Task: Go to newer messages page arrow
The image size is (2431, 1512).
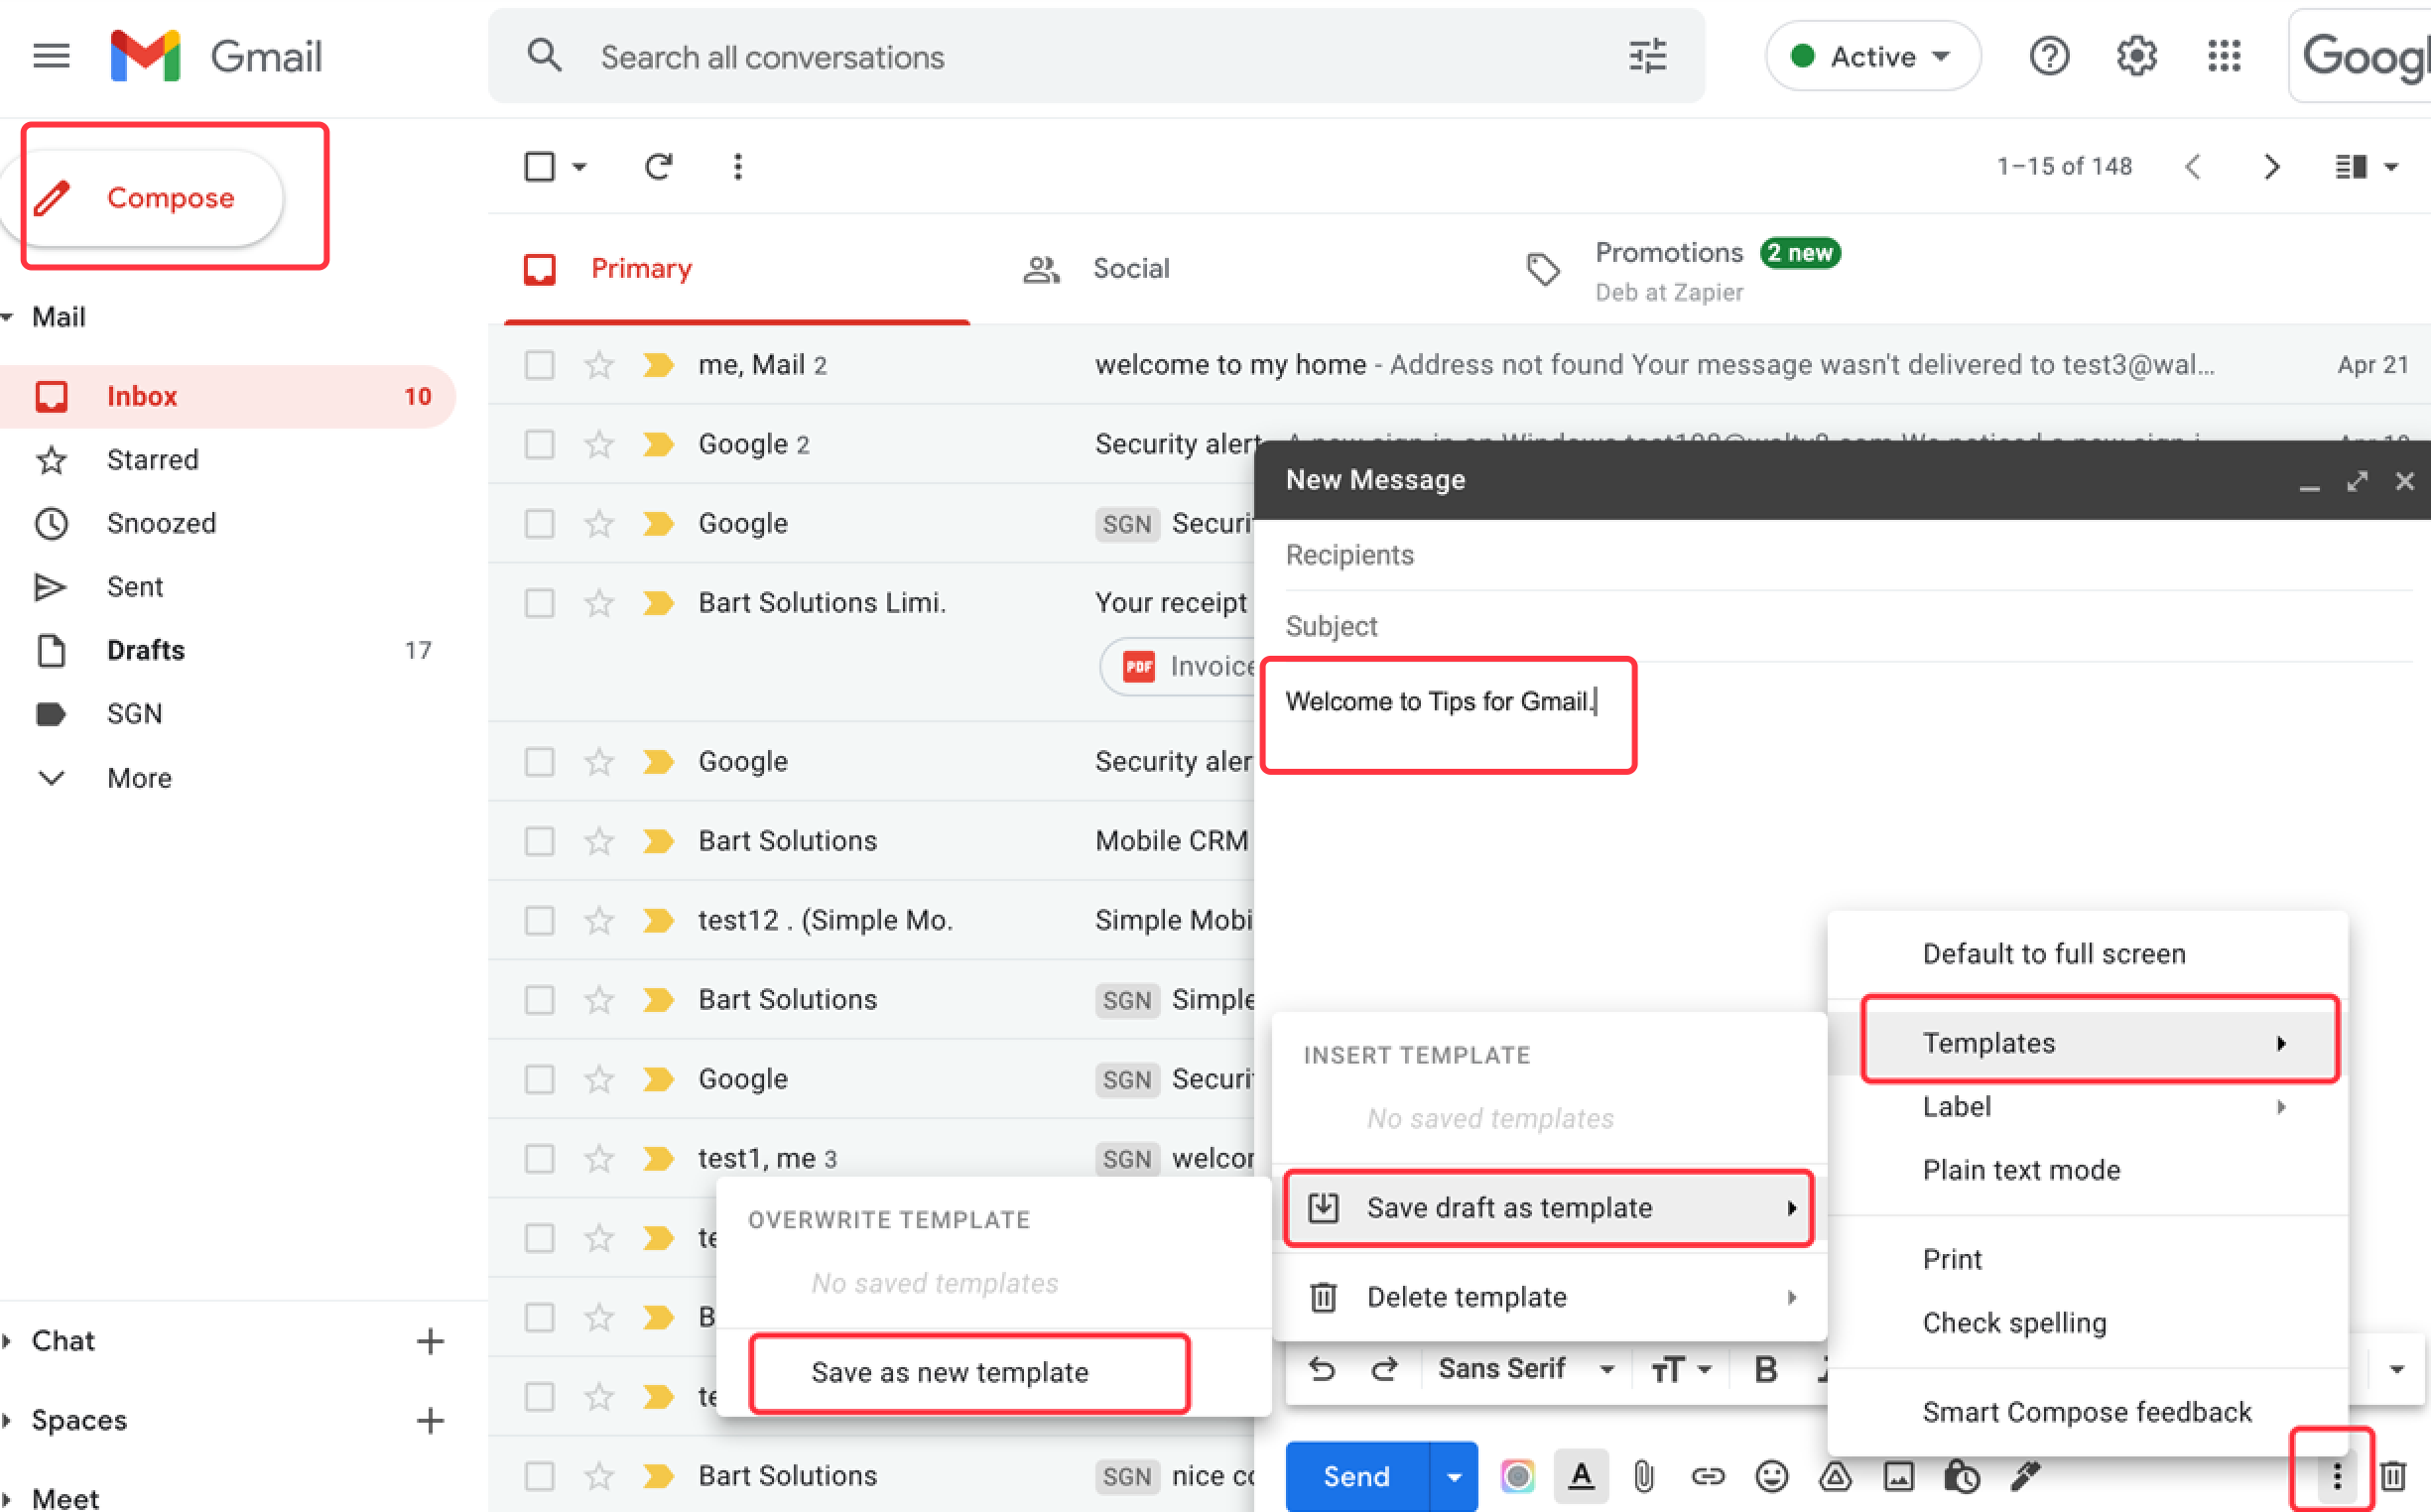Action: coord(2193,166)
